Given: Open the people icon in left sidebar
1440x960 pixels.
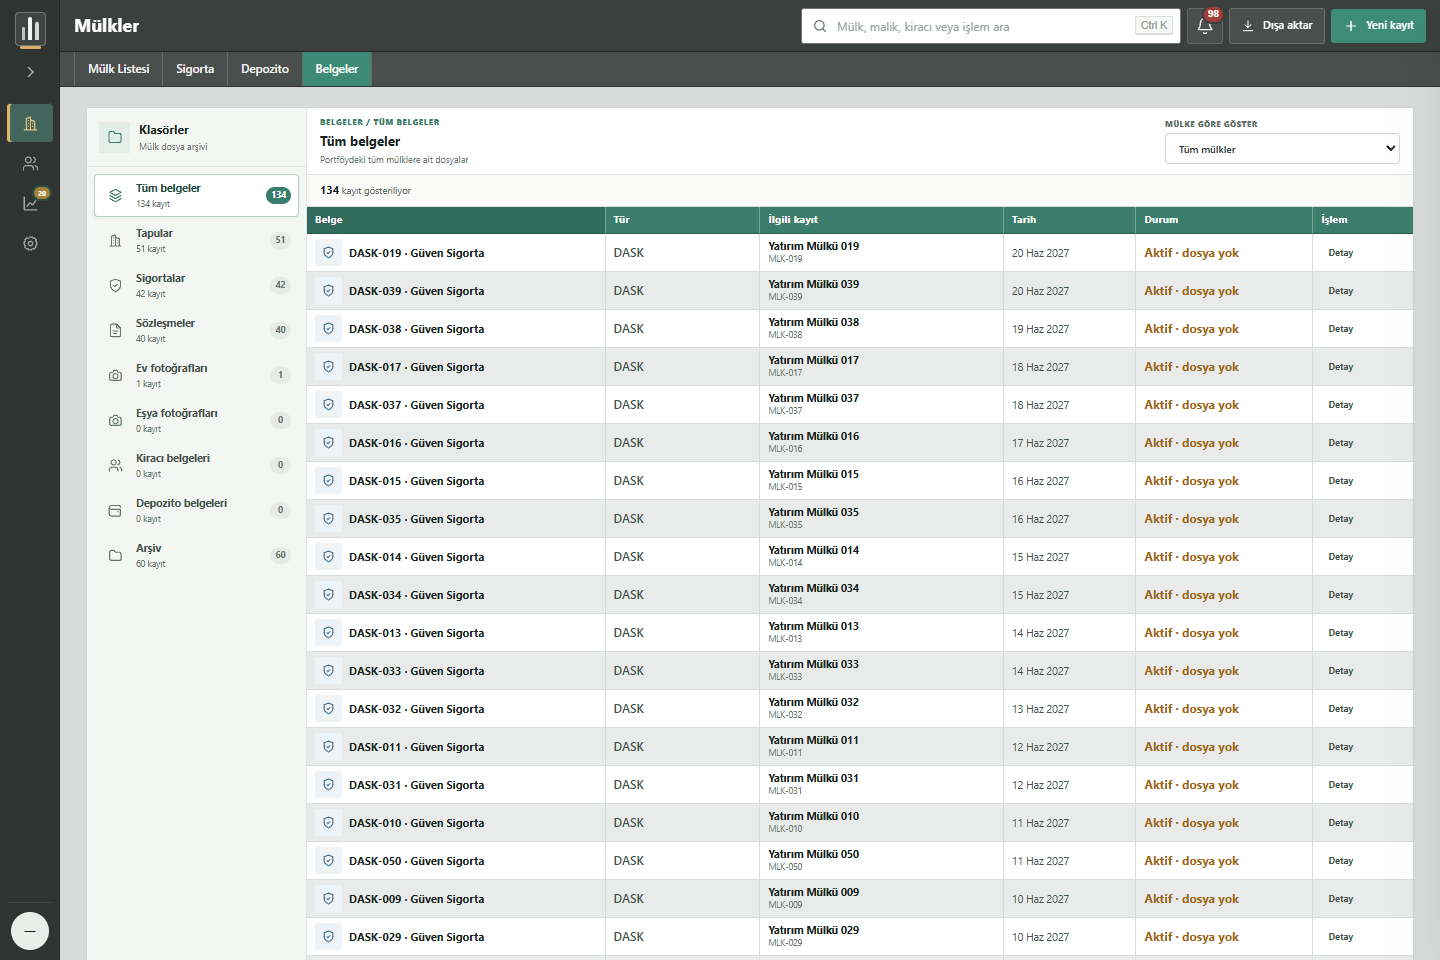Looking at the screenshot, I should [x=30, y=163].
